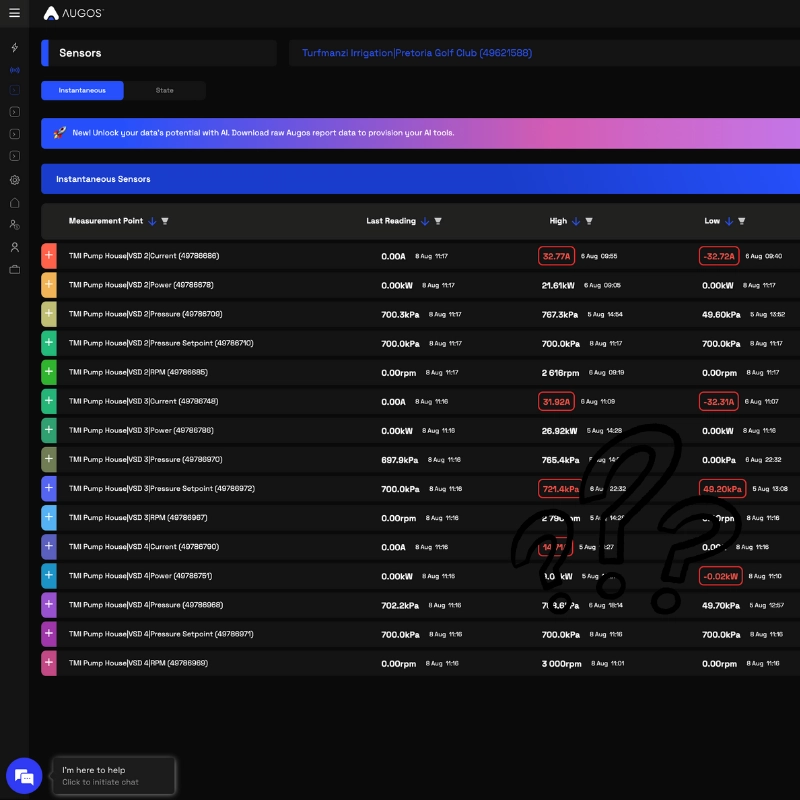
Task: Click the AI raw data download banner
Action: 420,132
